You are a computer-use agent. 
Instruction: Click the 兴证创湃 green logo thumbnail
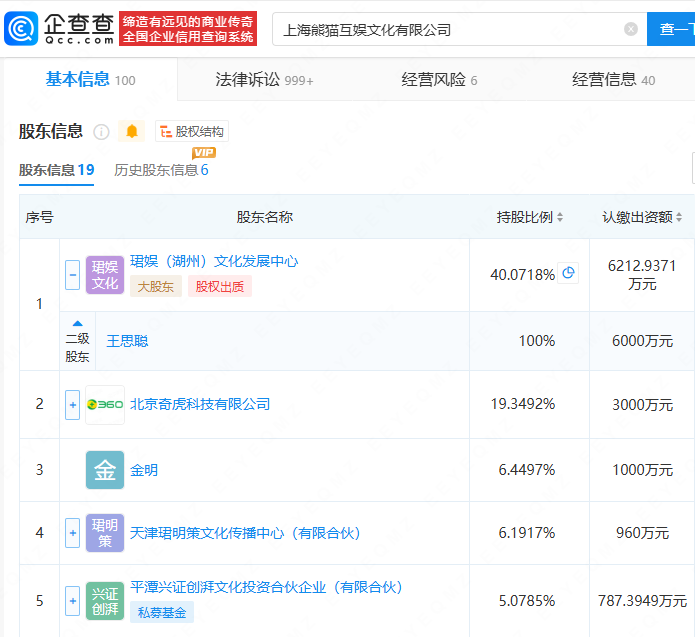pos(105,601)
